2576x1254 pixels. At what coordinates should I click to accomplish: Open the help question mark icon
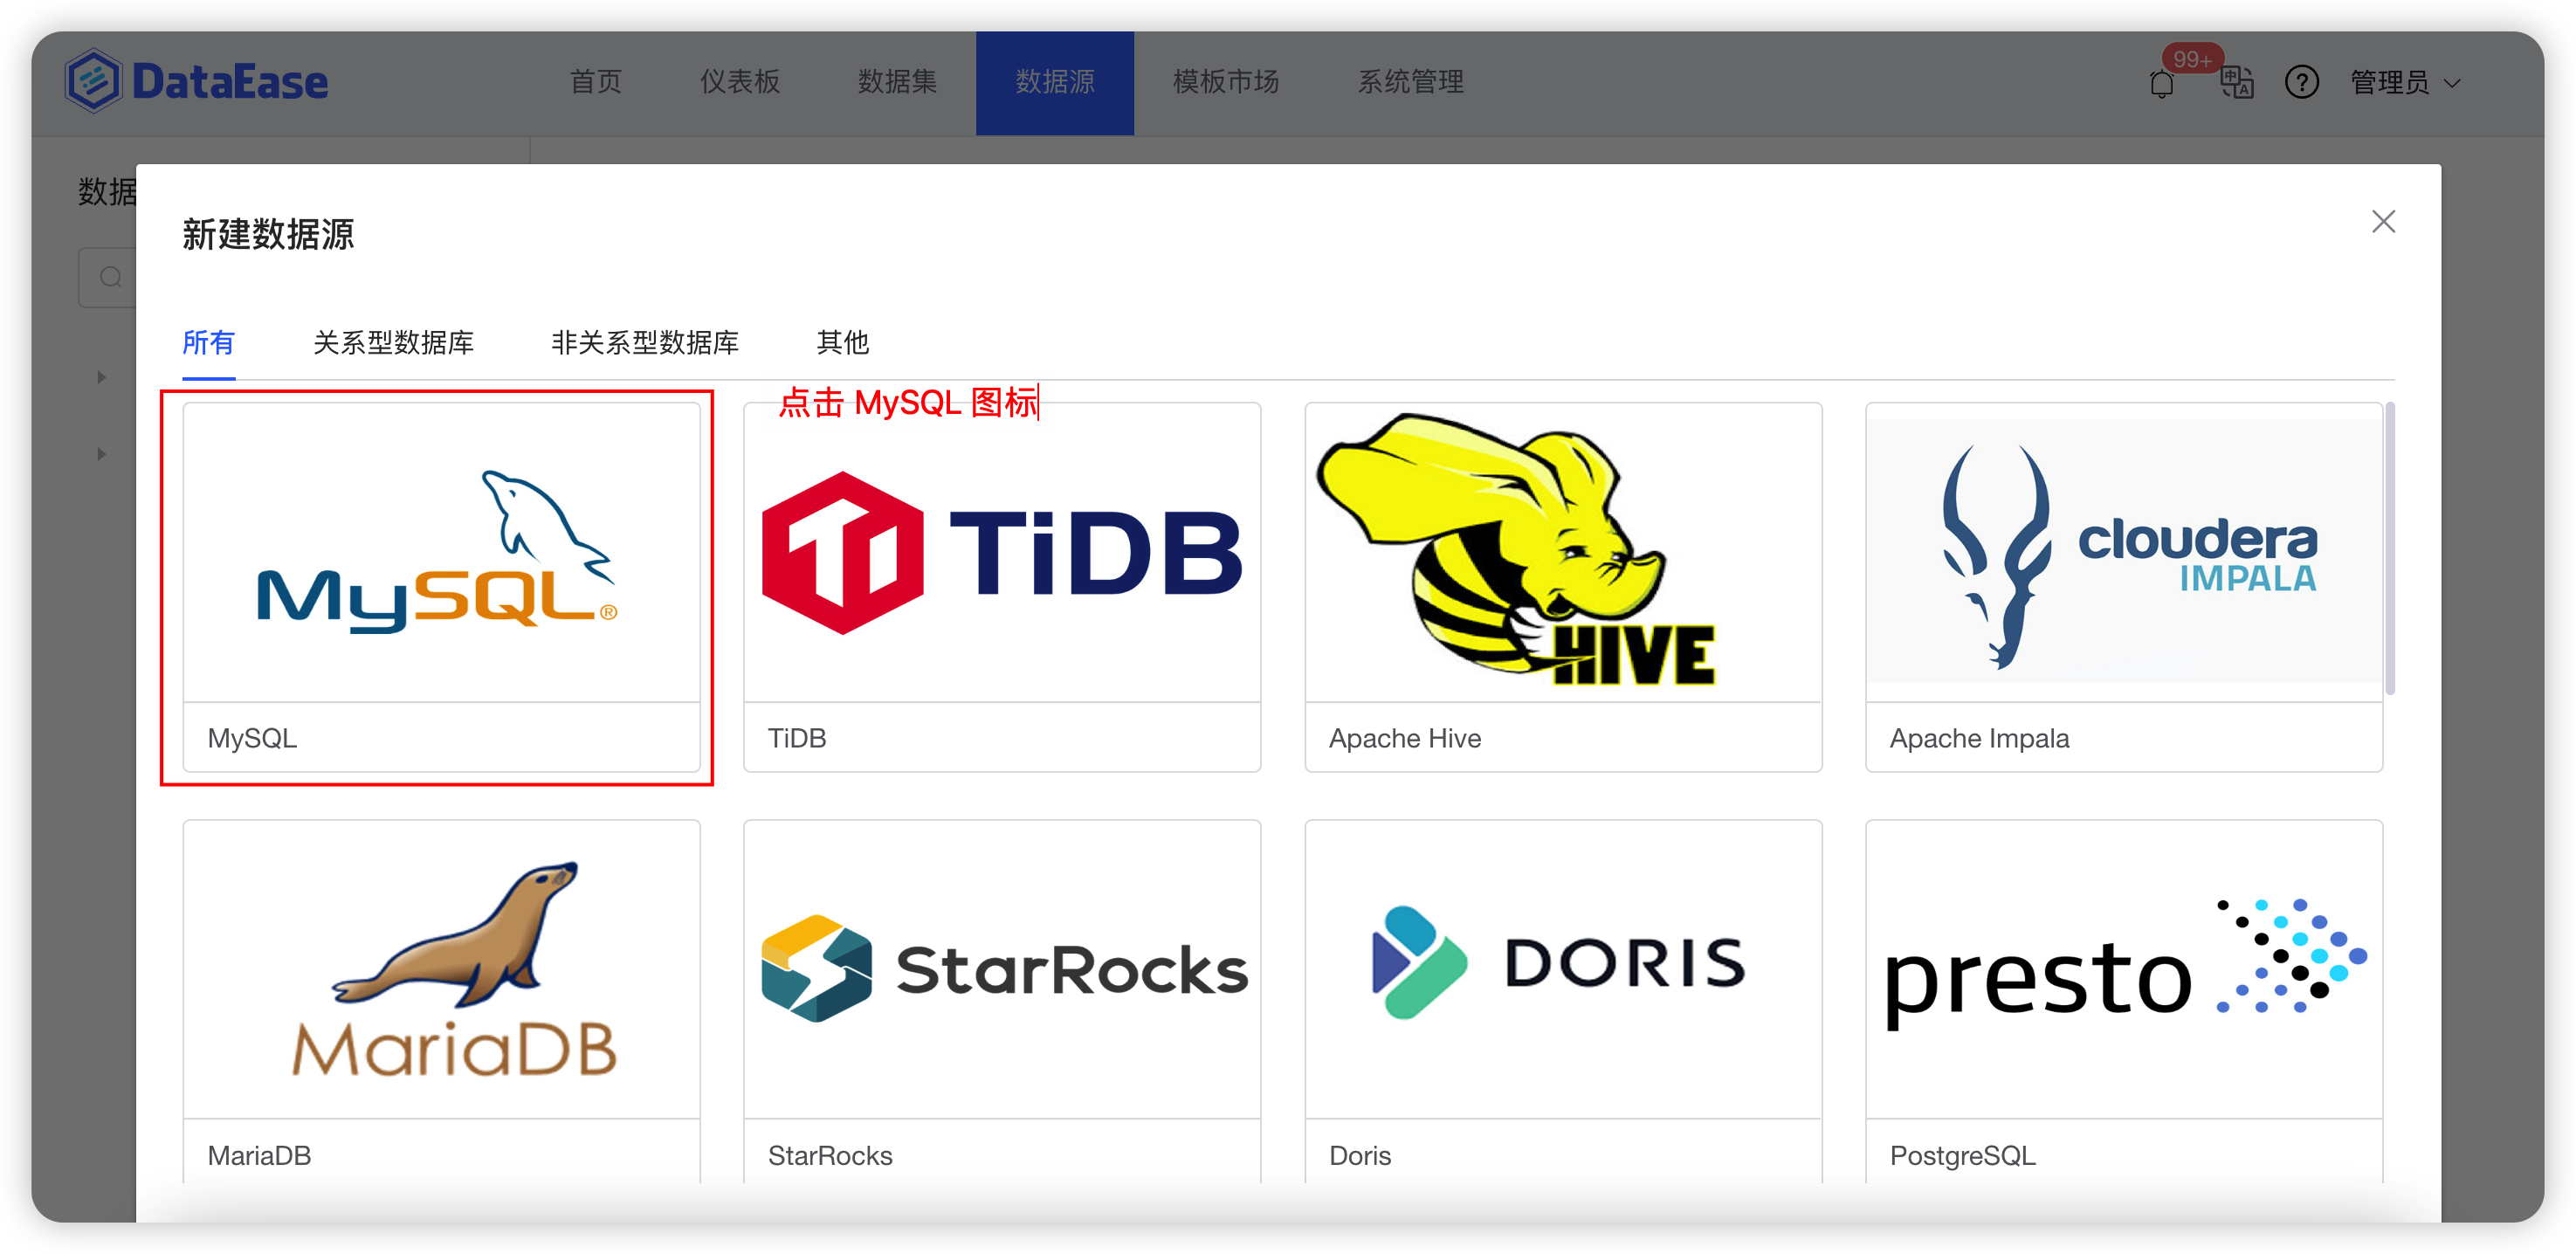click(2301, 82)
